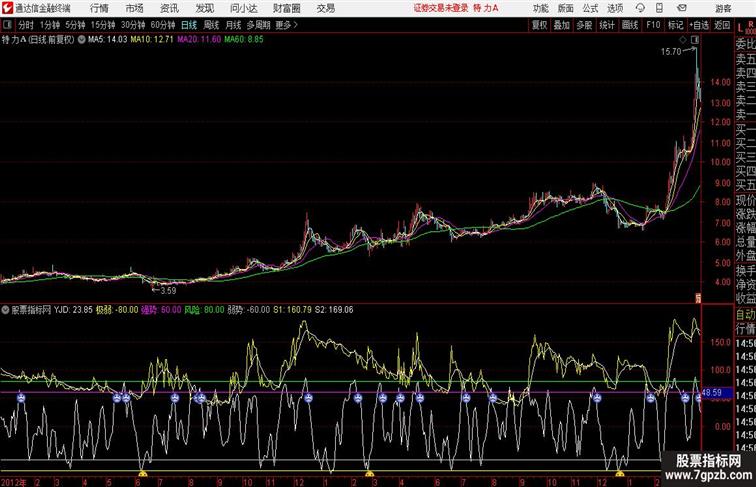
Task: Open the 财富圈 menu
Action: click(286, 8)
